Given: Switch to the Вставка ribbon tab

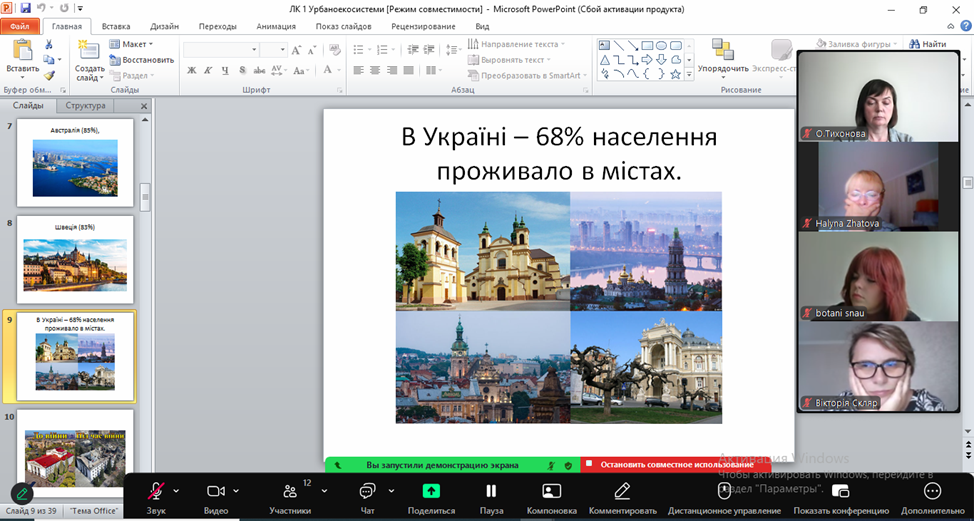Looking at the screenshot, I should [116, 27].
